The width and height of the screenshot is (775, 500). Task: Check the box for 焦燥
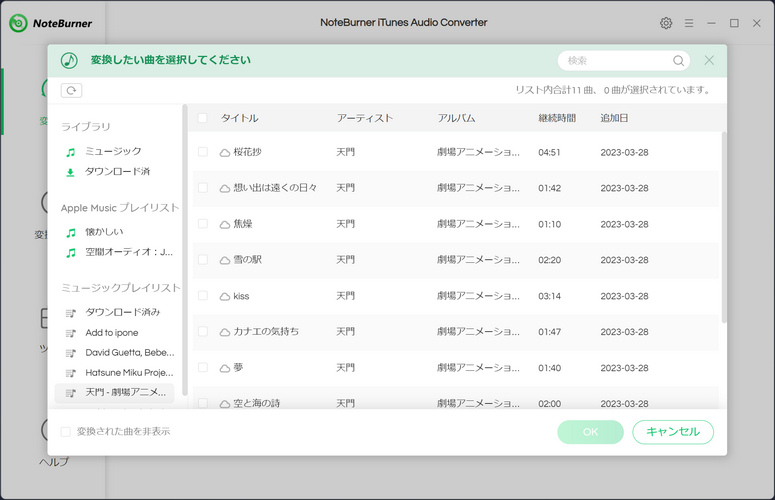tap(203, 223)
